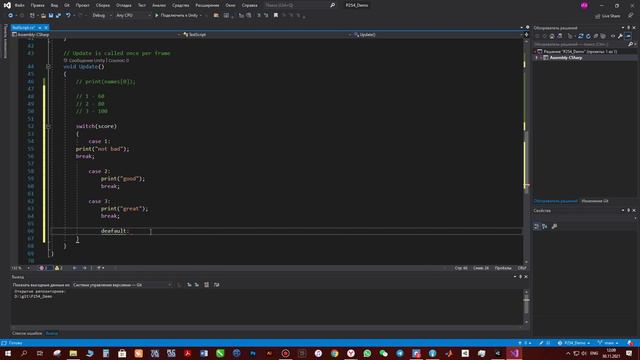Click the Property Pages wrench icon in Properties
The height and width of the screenshot is (360, 640).
point(554,227)
